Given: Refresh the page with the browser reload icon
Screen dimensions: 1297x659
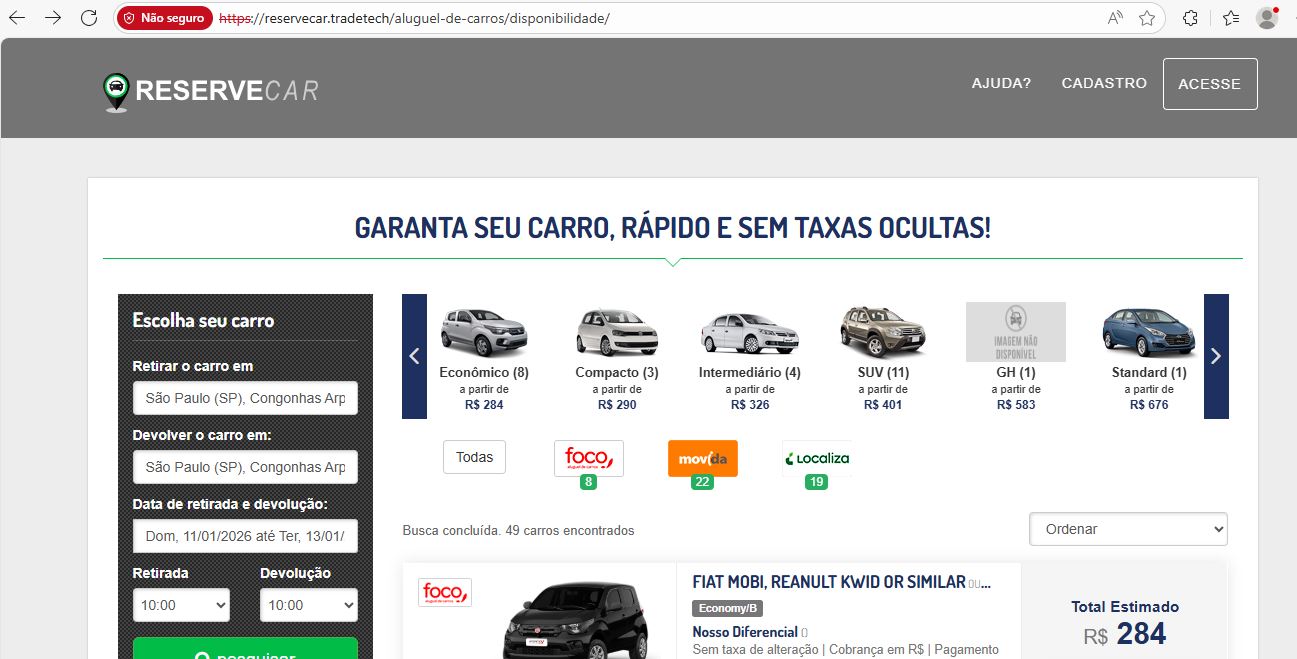Looking at the screenshot, I should tap(88, 18).
